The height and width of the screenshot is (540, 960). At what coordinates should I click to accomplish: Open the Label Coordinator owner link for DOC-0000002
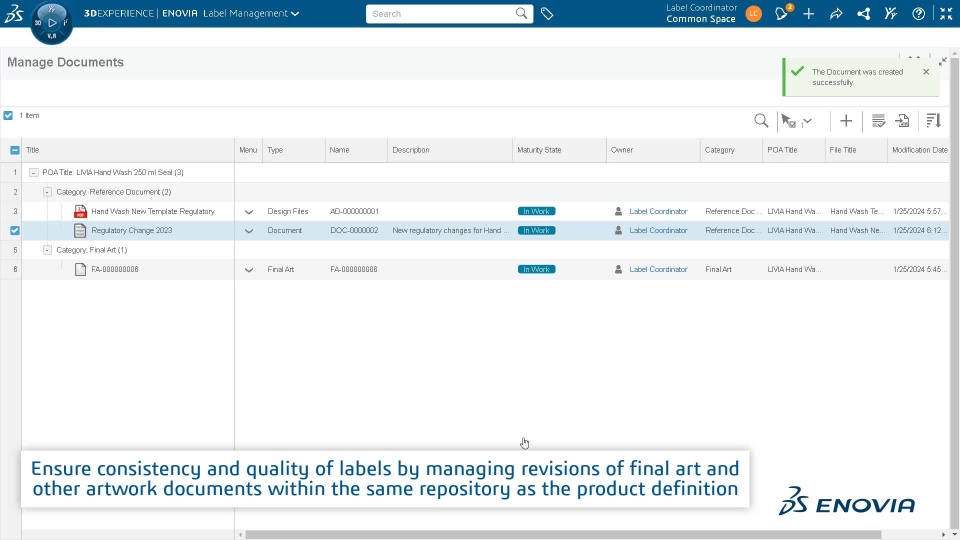tap(658, 230)
